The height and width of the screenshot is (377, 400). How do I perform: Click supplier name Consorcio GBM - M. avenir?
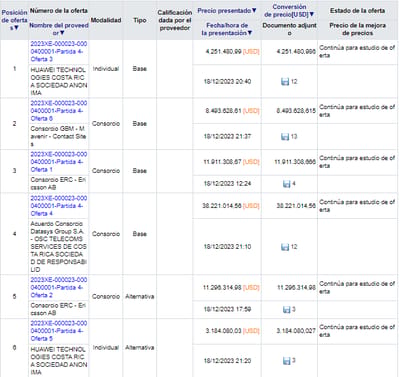click(59, 136)
